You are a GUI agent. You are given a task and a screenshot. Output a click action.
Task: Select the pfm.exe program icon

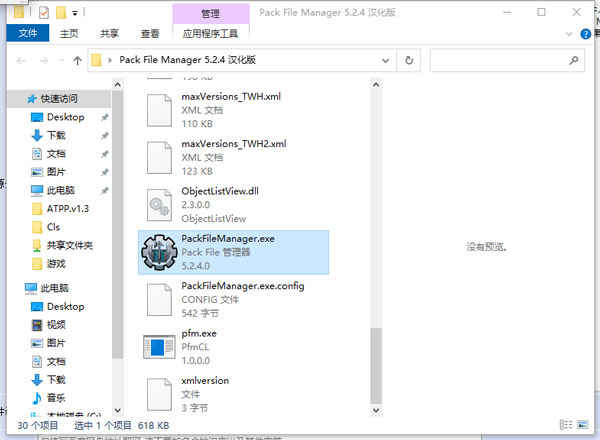tap(160, 347)
